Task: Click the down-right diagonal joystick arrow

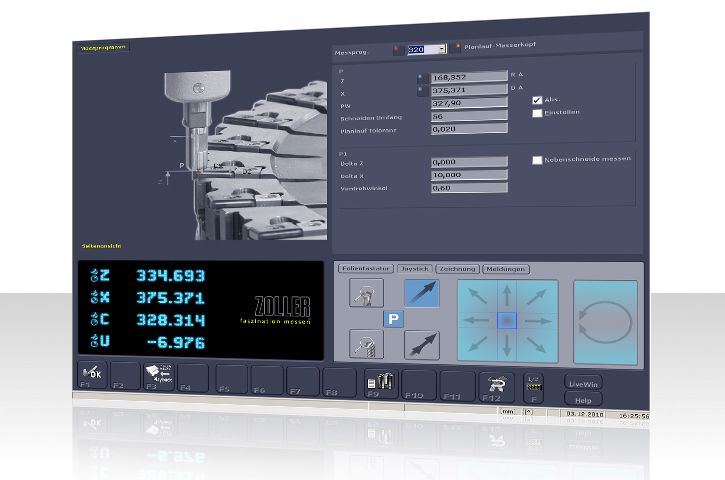Action: click(x=536, y=345)
